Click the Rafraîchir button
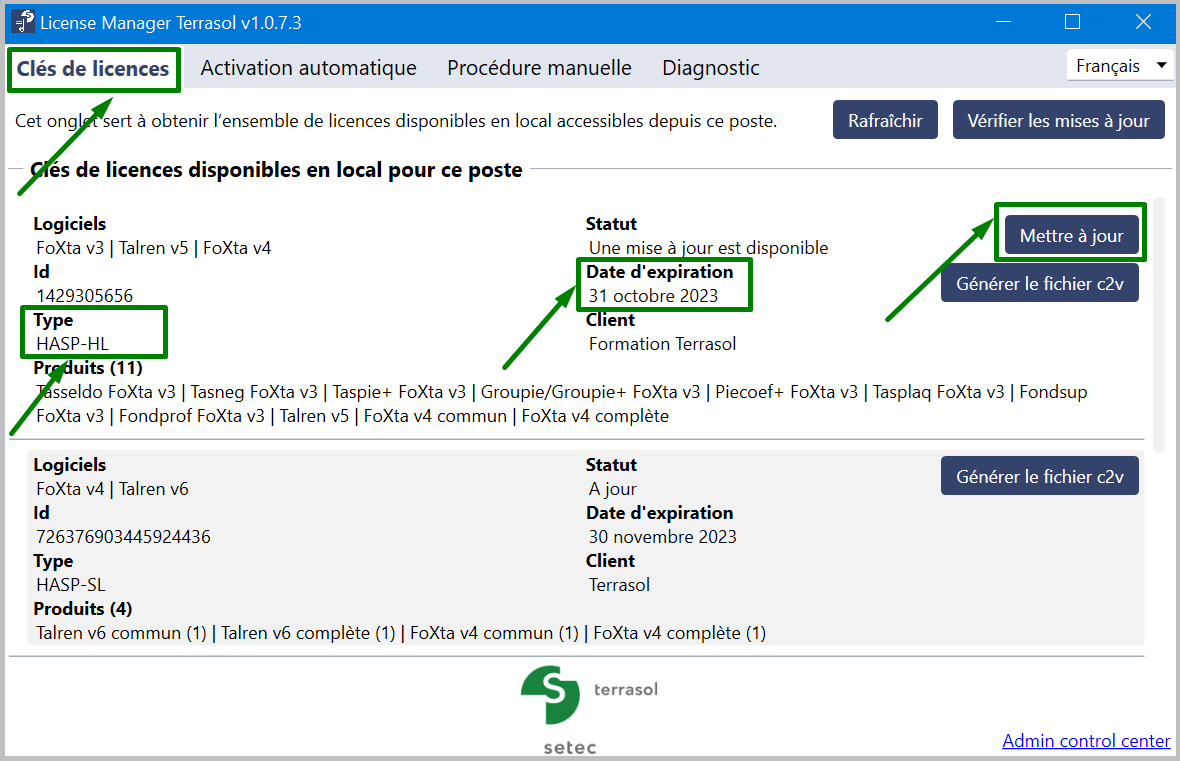The width and height of the screenshot is (1180, 761). [x=885, y=120]
